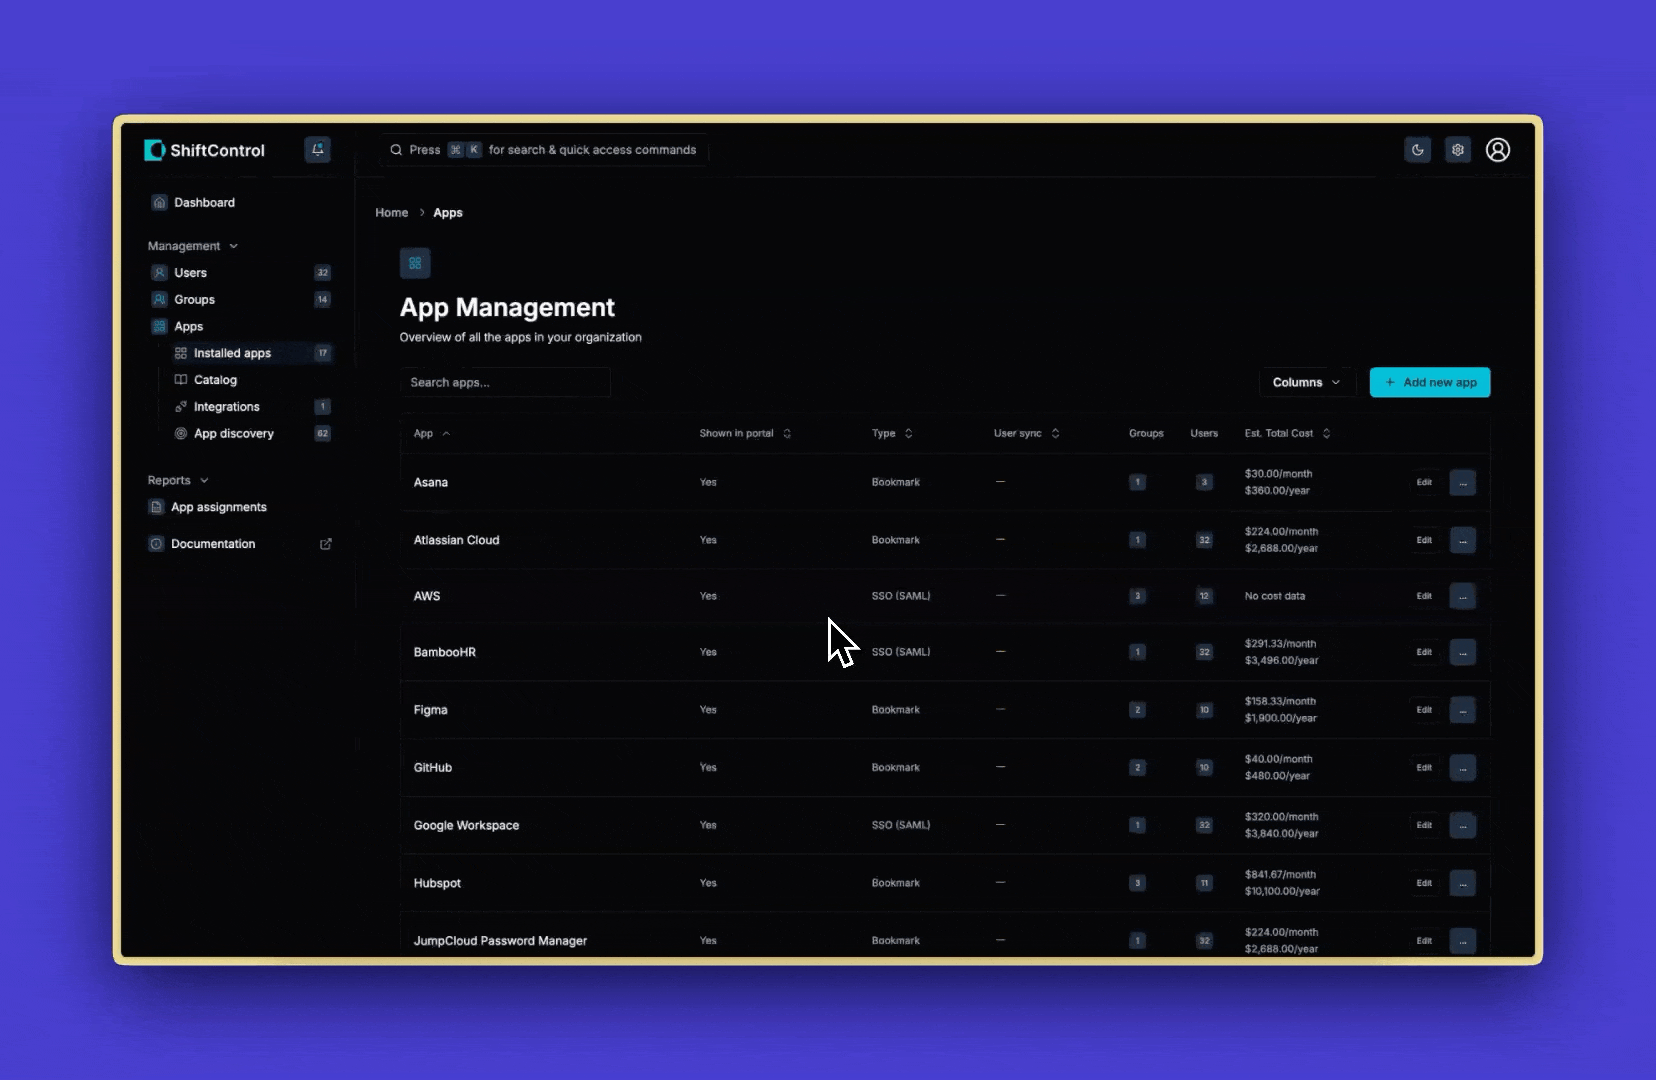Open the user profile avatar icon
Image resolution: width=1656 pixels, height=1080 pixels.
[x=1497, y=150]
